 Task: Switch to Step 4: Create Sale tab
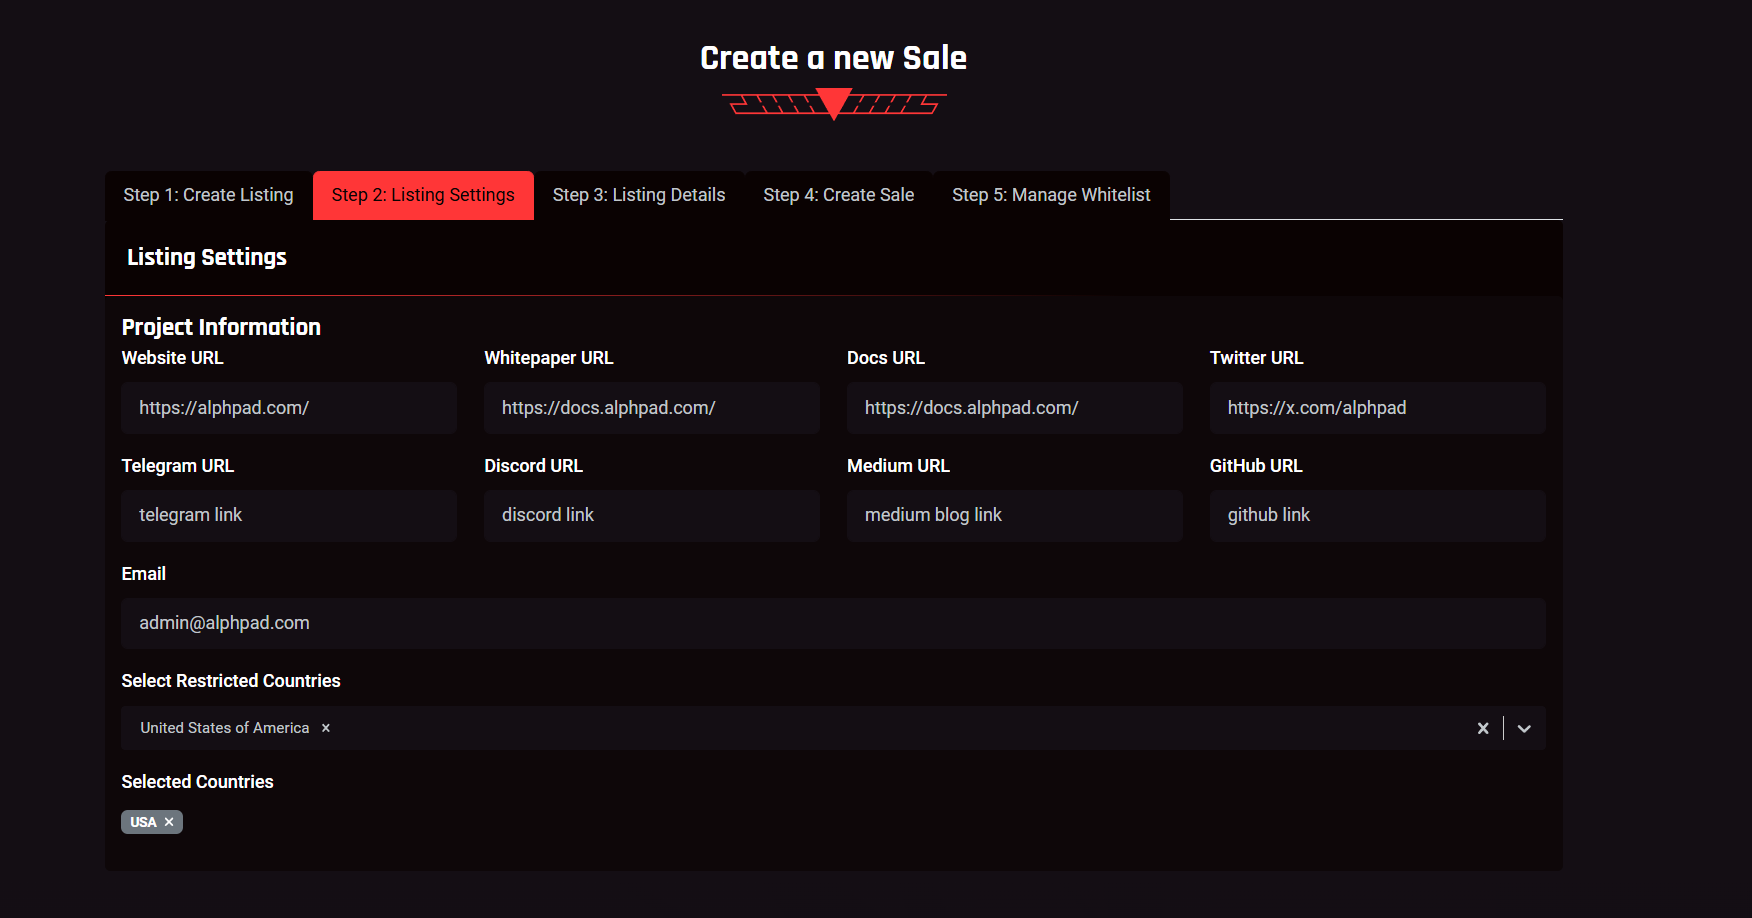[x=838, y=195]
